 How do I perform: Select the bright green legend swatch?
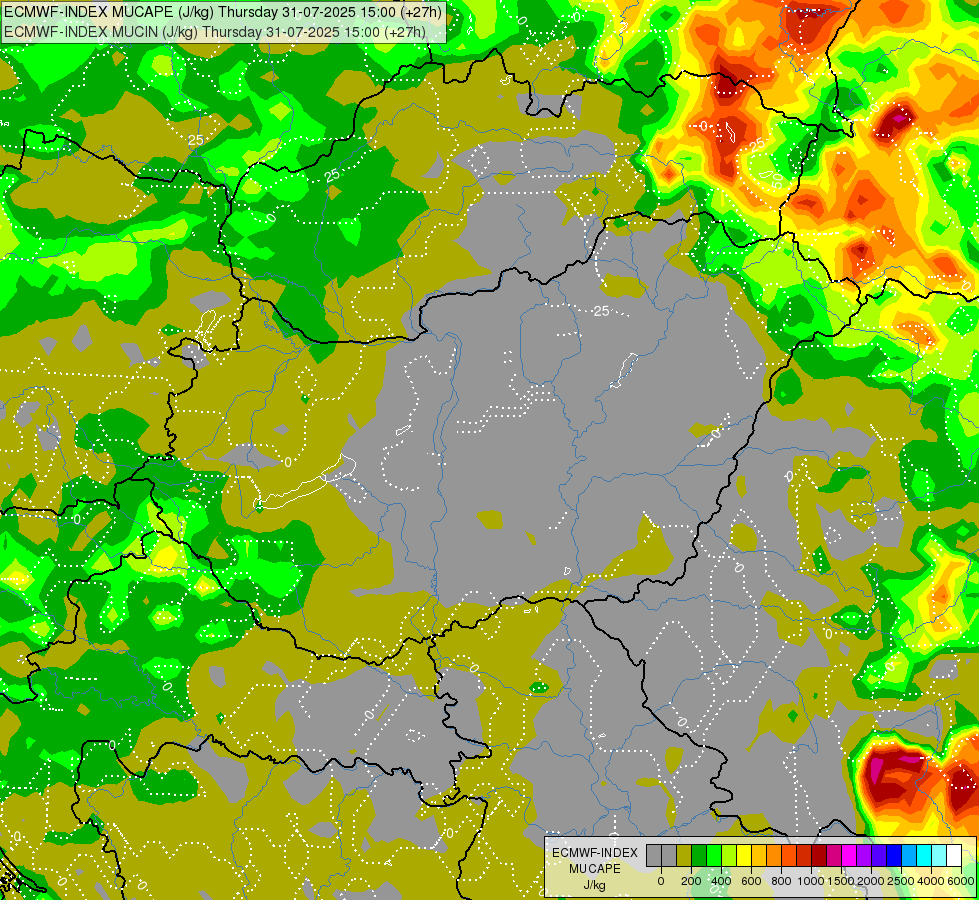tap(714, 855)
